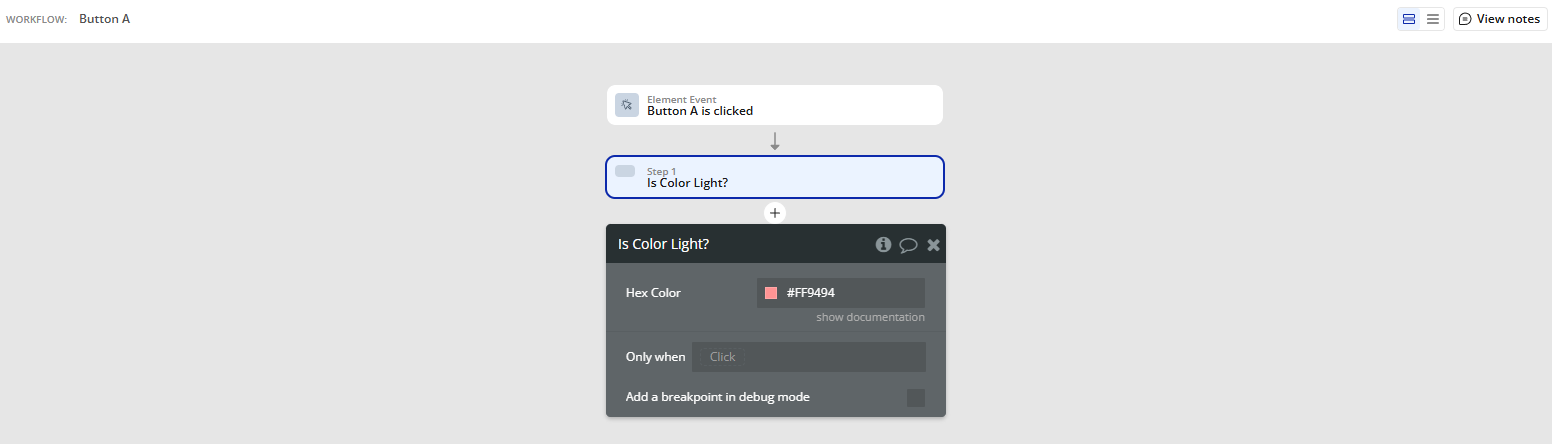Open the View notes panel
The height and width of the screenshot is (444, 1552).
1500,19
